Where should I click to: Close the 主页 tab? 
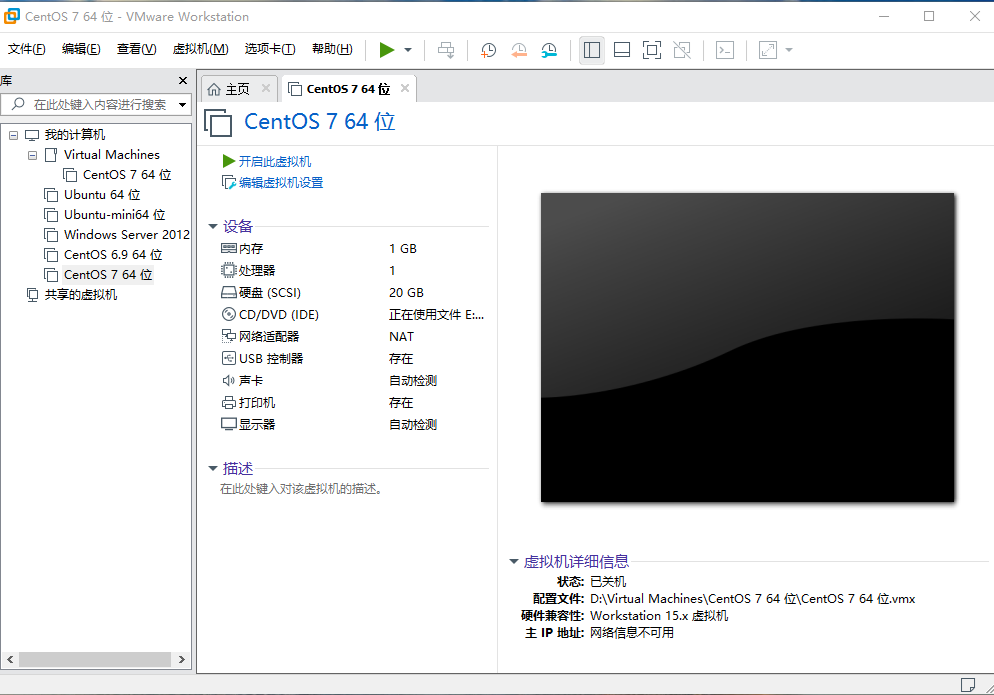[266, 88]
